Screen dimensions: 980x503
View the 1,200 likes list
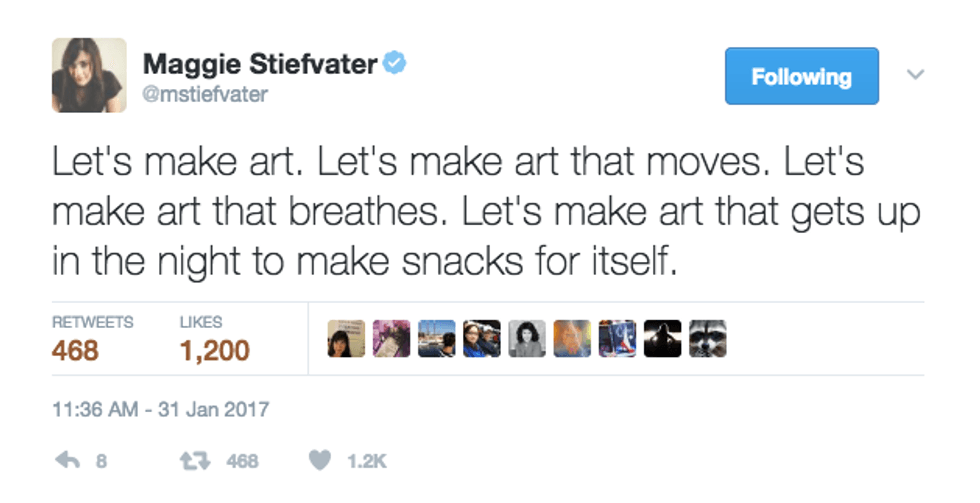(214, 351)
